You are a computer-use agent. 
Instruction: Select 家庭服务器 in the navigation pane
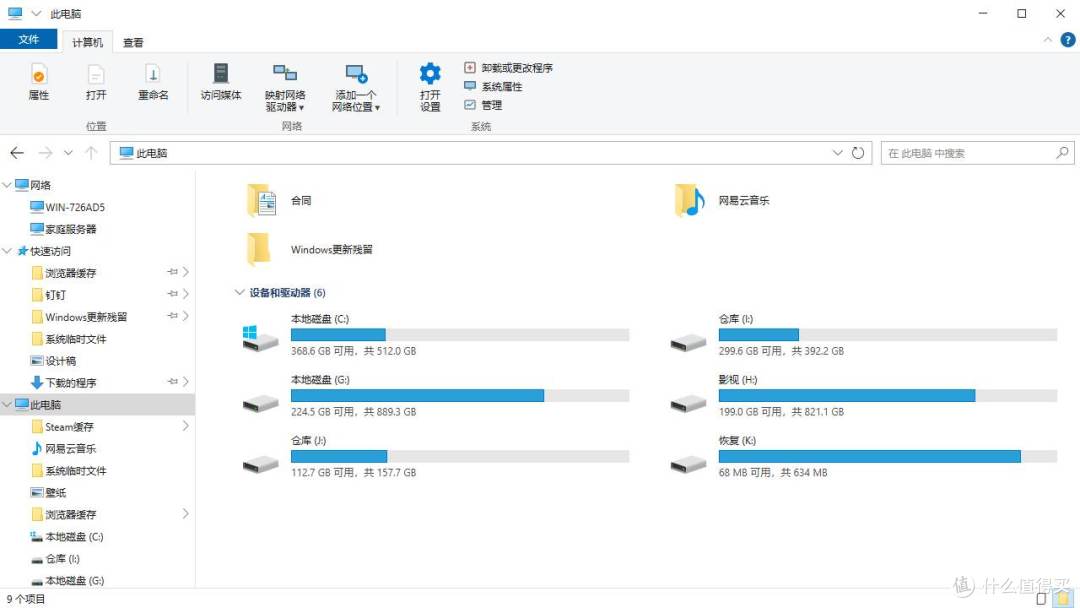click(63, 229)
